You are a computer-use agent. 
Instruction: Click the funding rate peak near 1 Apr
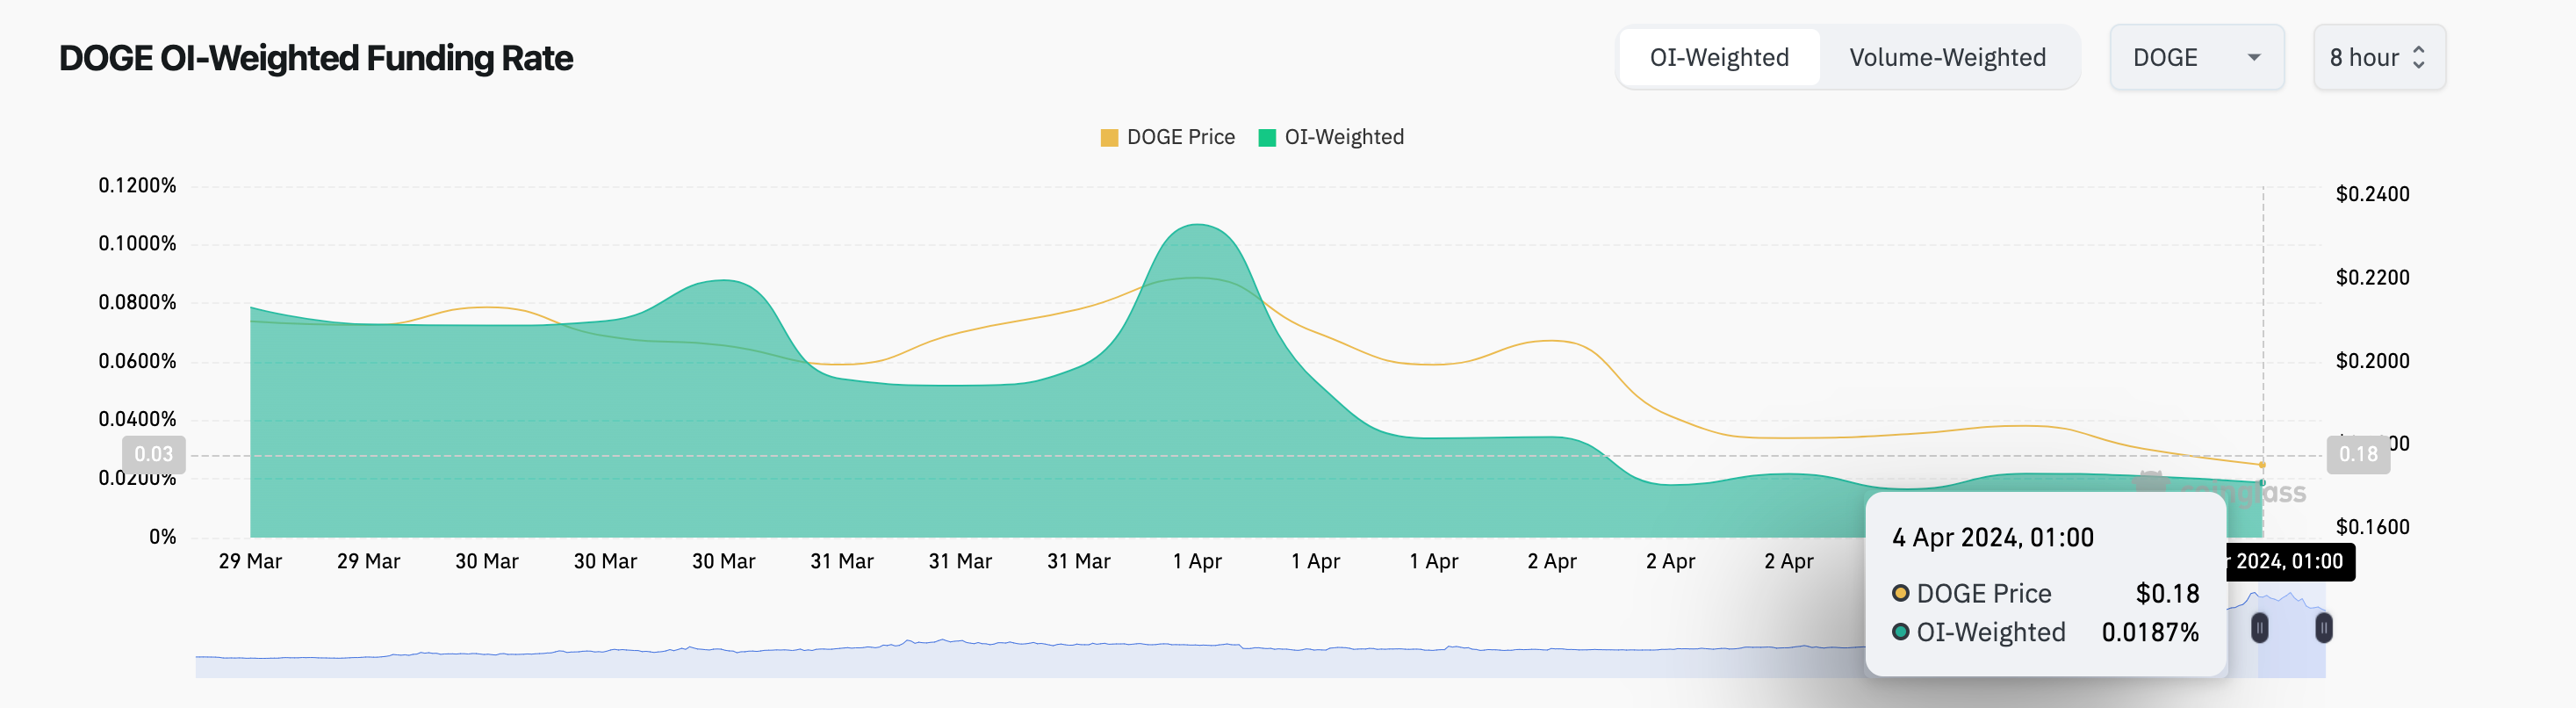coord(1197,225)
